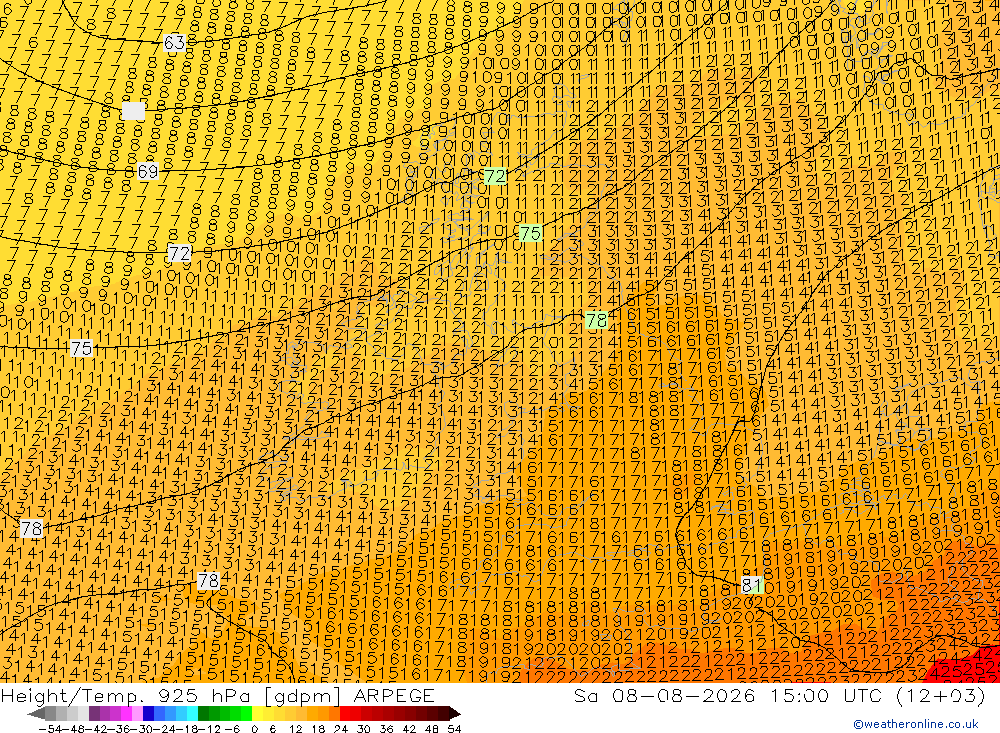Click the green 75 contour label
1000x733 pixels.
[x=530, y=233]
